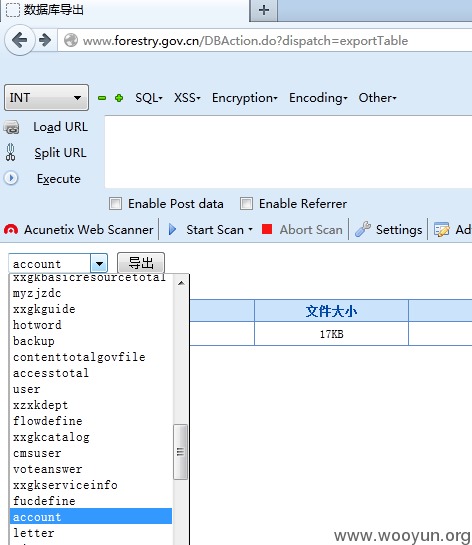Click the dropdown list scrollbar thumb
Viewport: 472px width, 545px height.
(x=180, y=452)
